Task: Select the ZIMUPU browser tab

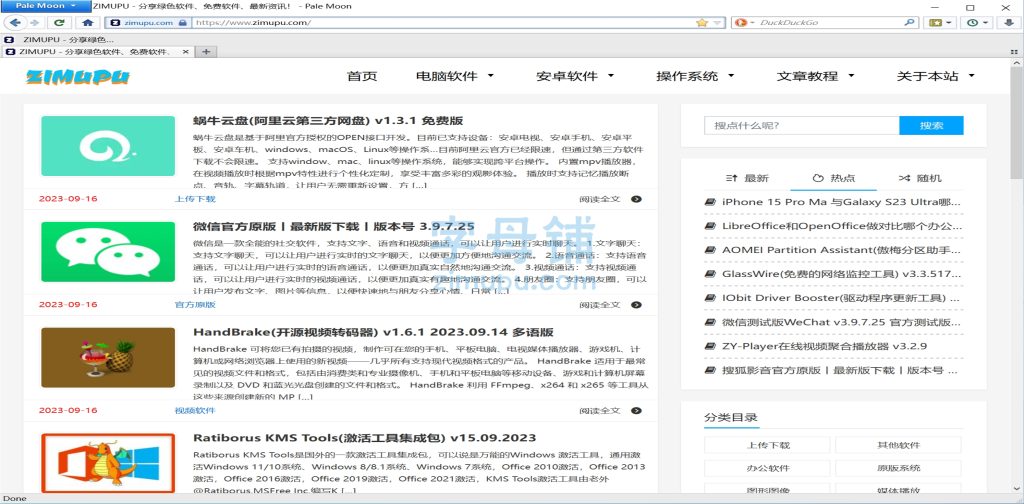Action: (x=98, y=52)
